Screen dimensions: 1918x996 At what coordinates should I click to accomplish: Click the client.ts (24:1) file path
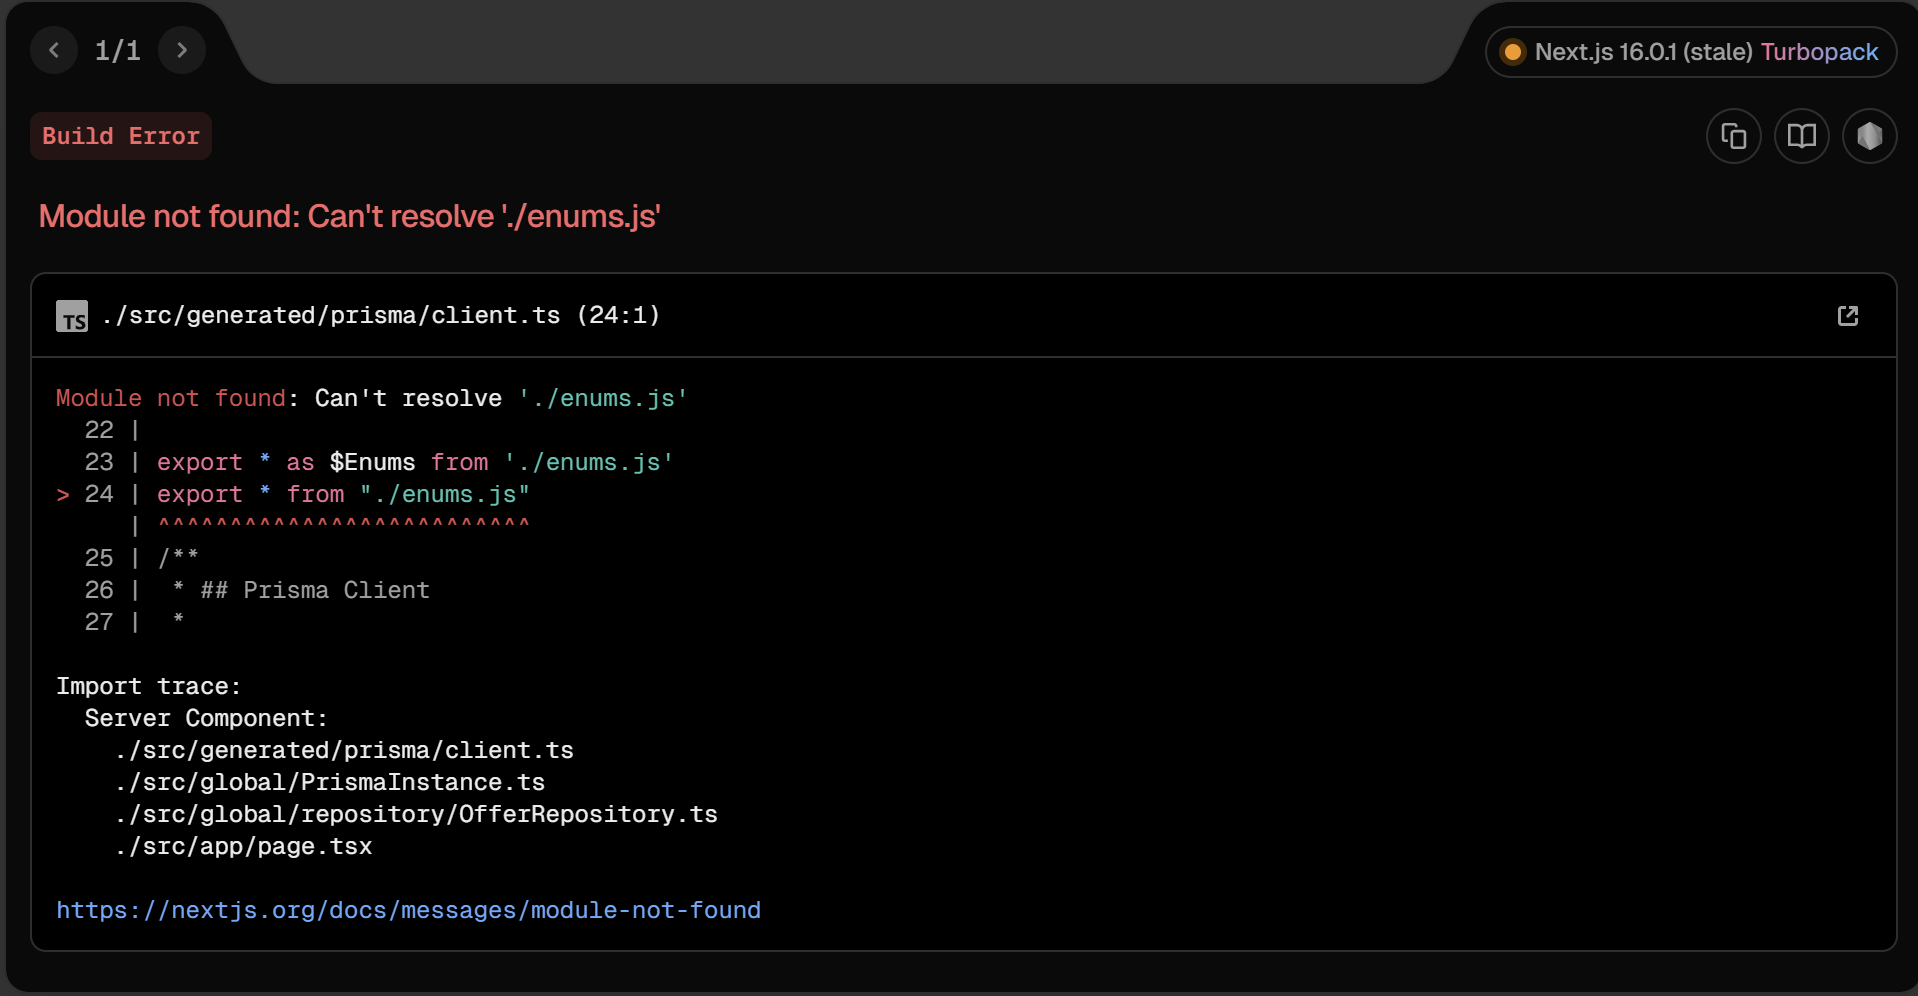(380, 316)
